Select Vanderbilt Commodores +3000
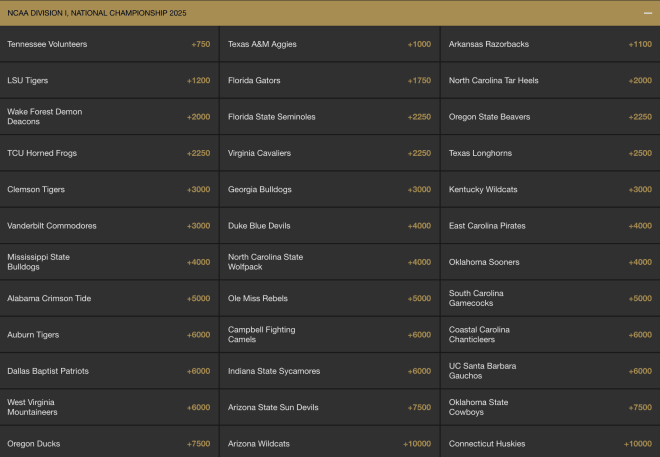 [109, 226]
